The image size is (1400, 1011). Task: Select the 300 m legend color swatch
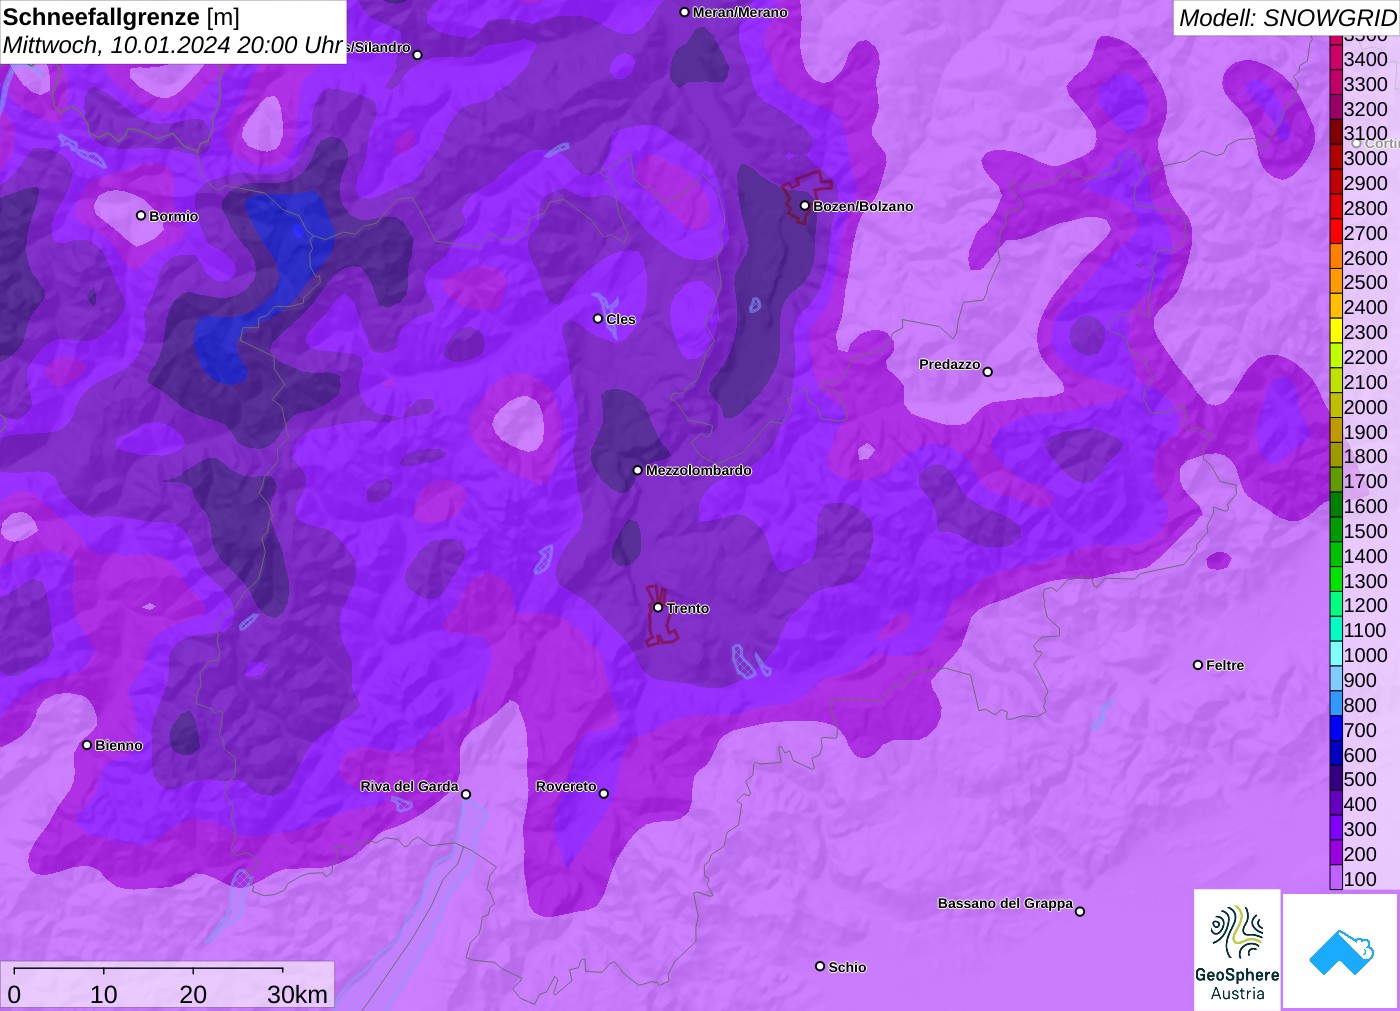coord(1336,828)
